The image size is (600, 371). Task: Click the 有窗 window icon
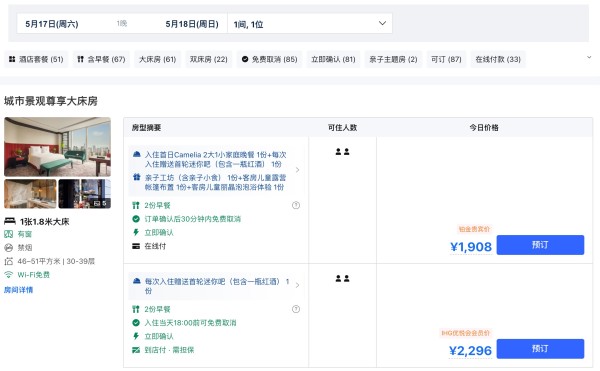[x=8, y=234]
